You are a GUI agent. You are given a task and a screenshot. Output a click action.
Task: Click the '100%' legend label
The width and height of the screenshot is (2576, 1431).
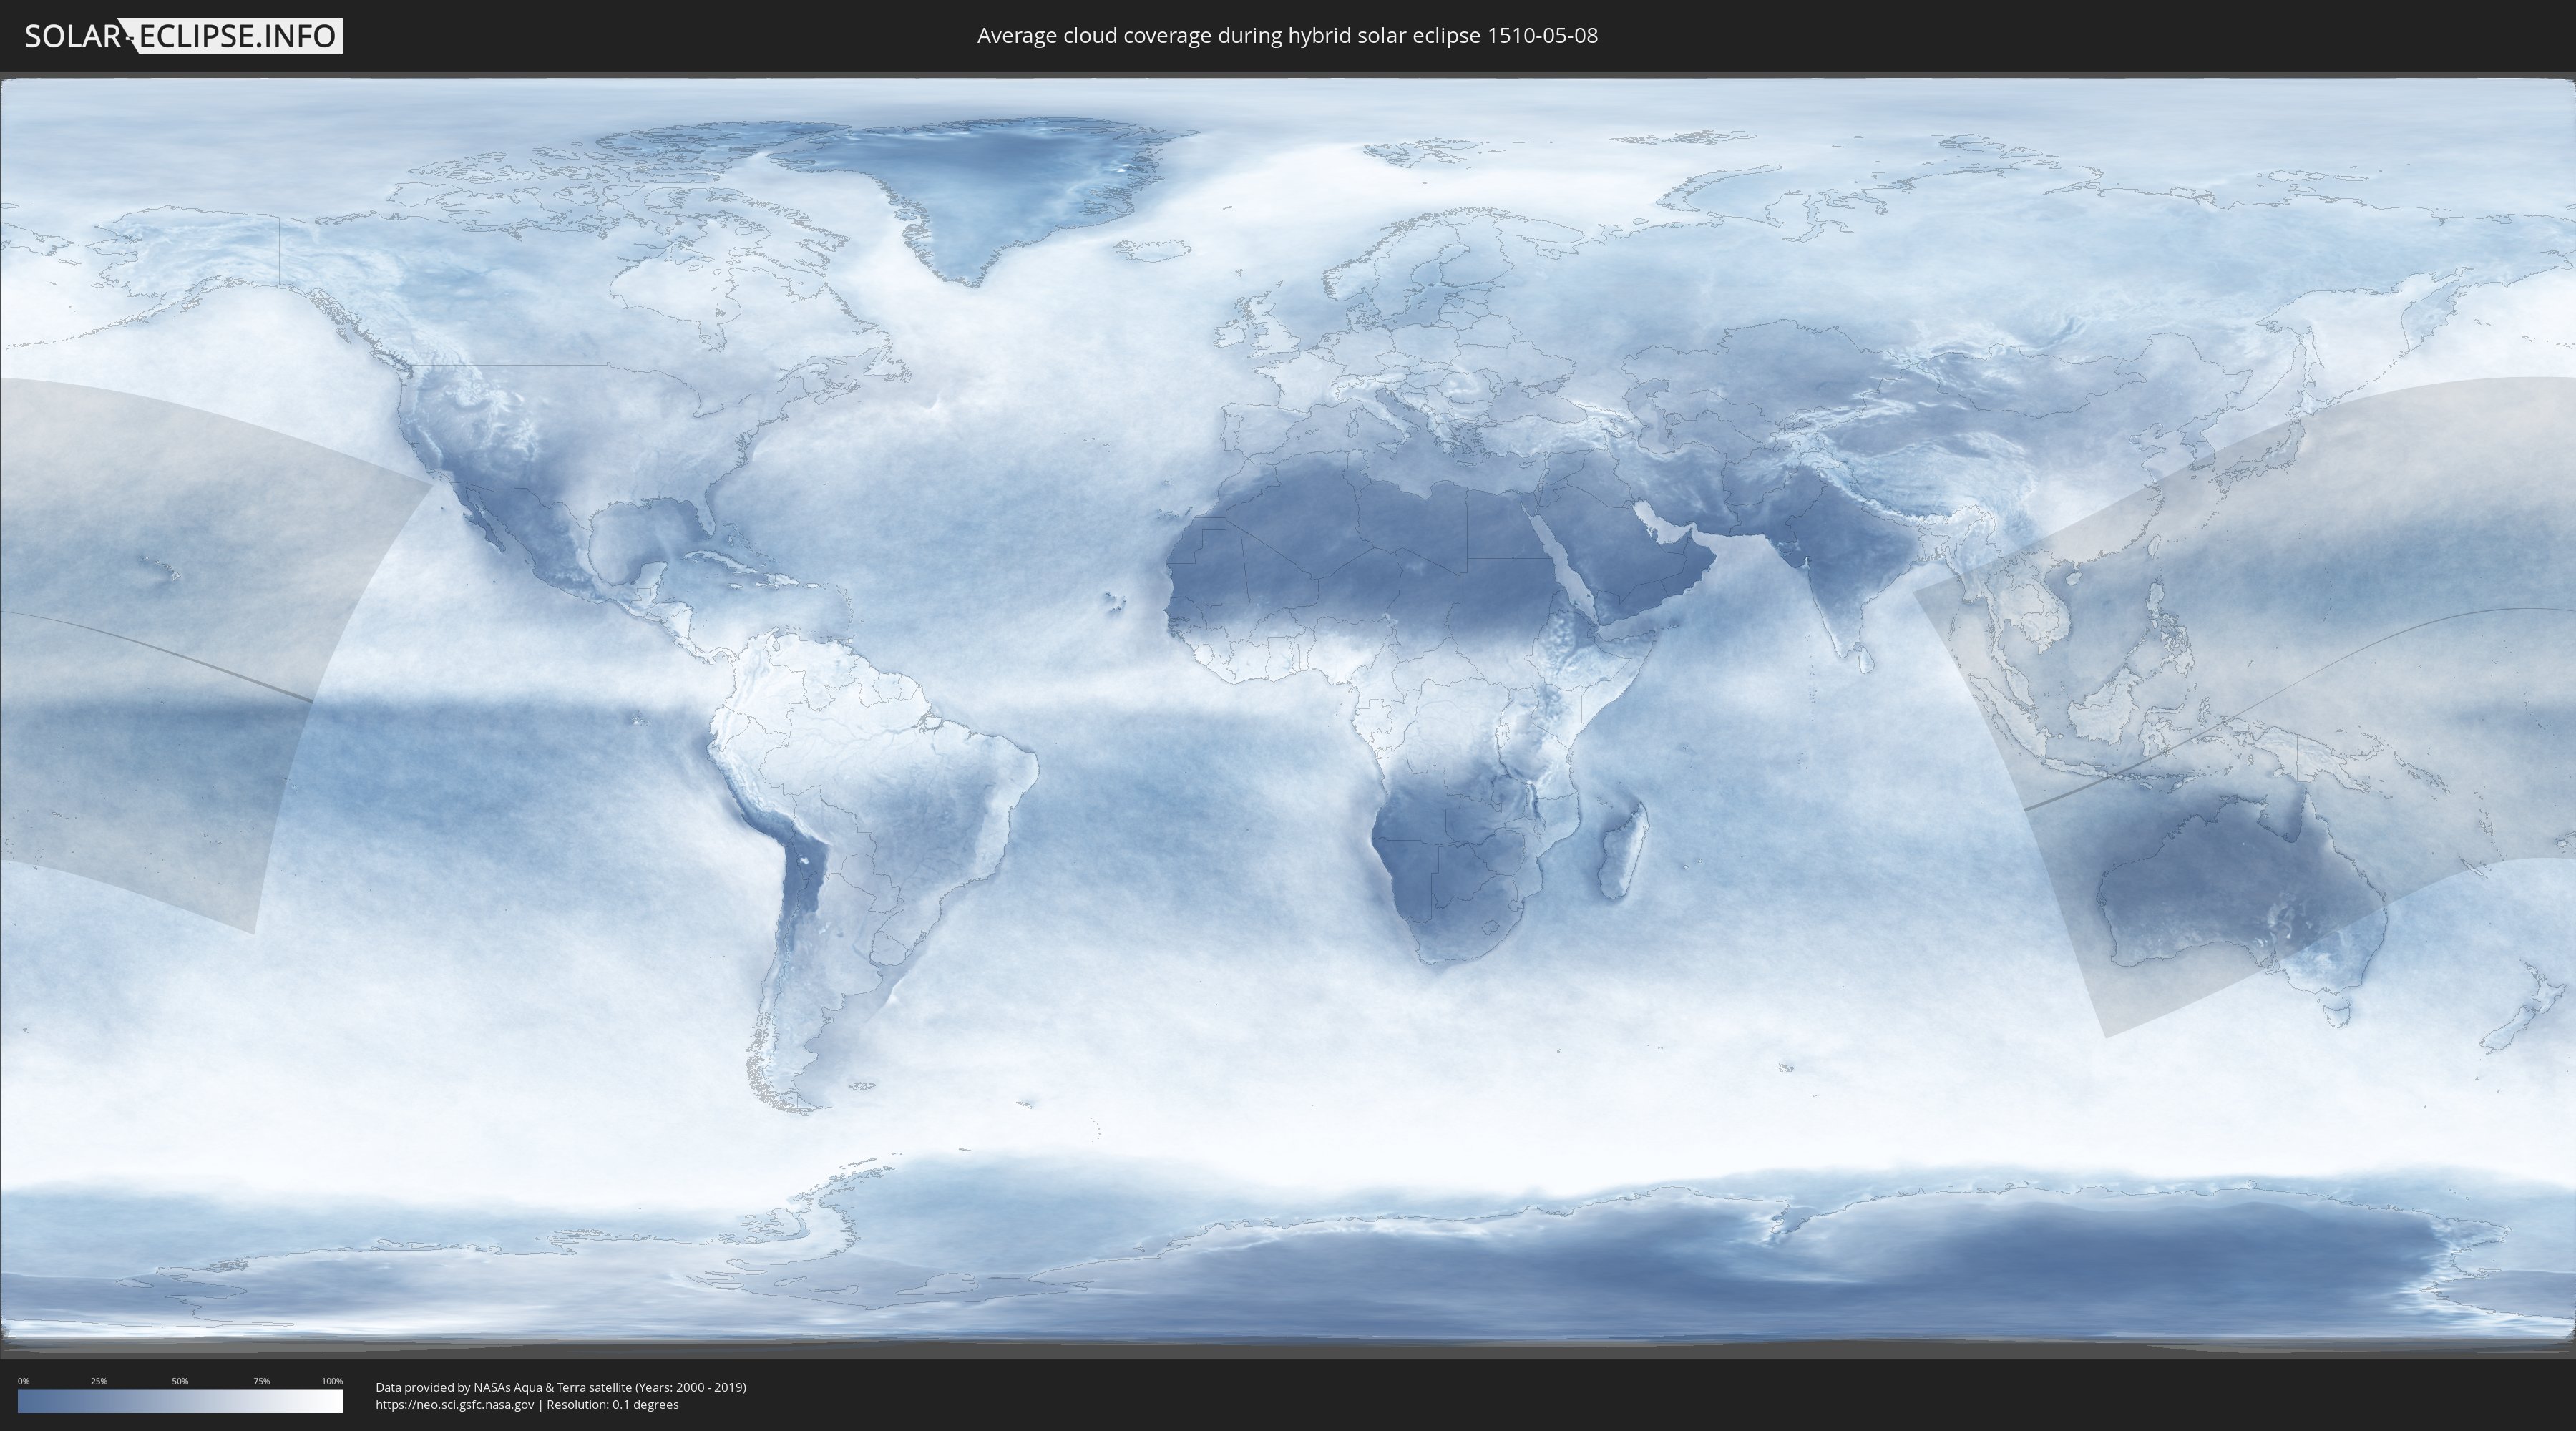332,1381
